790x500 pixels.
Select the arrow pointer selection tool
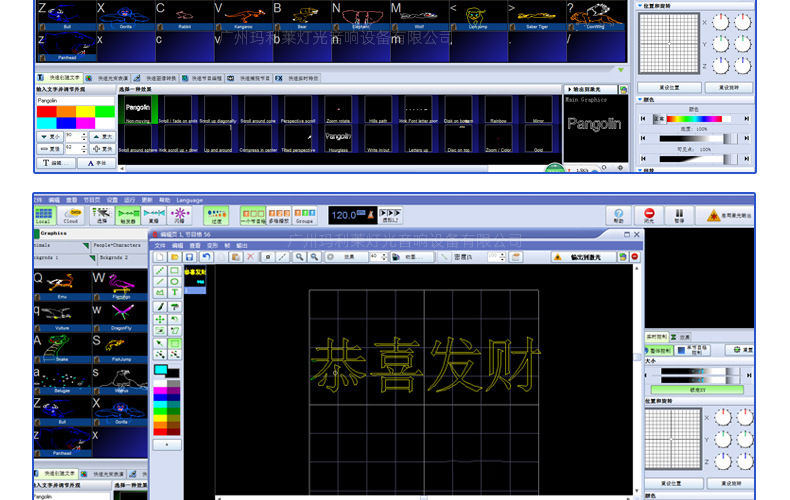point(160,343)
